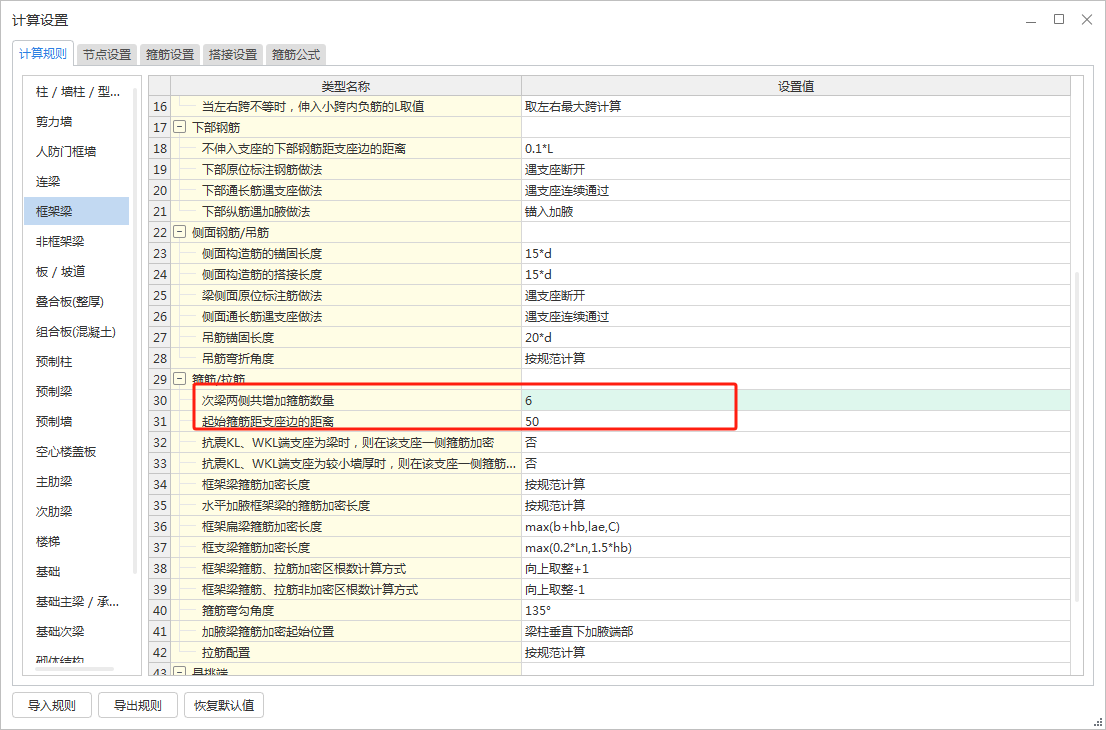Click 向上取整+1 value in row 38
1106x730 pixels.
pyautogui.click(x=796, y=568)
